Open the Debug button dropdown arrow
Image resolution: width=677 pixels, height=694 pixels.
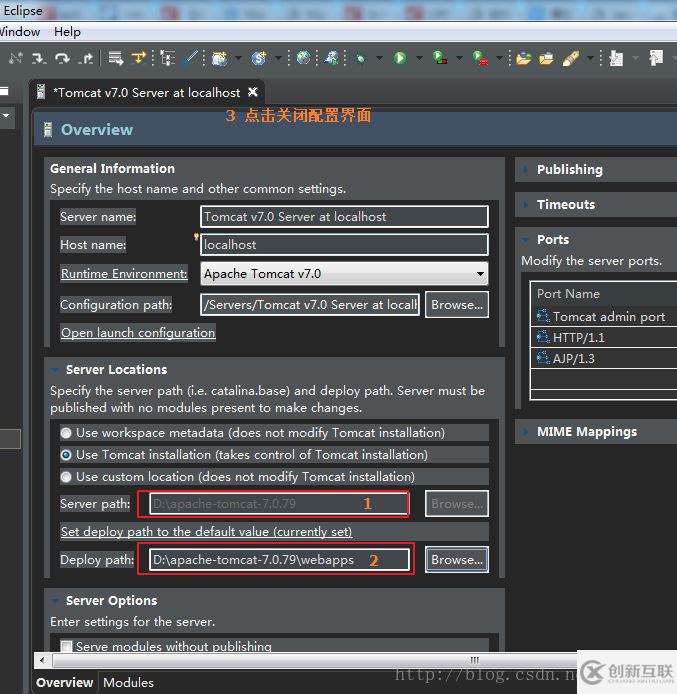tap(380, 58)
